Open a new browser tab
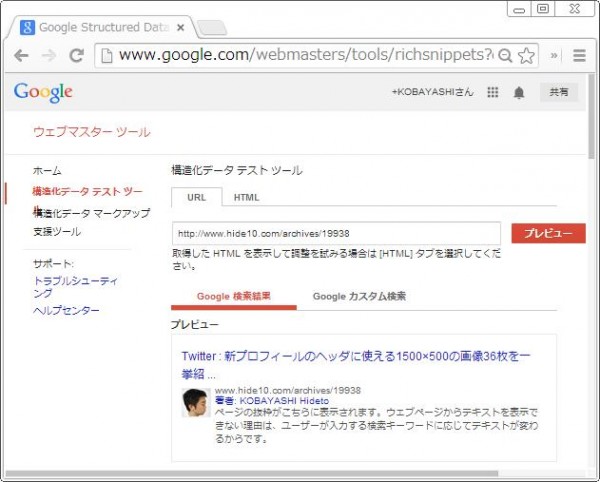 [212, 28]
